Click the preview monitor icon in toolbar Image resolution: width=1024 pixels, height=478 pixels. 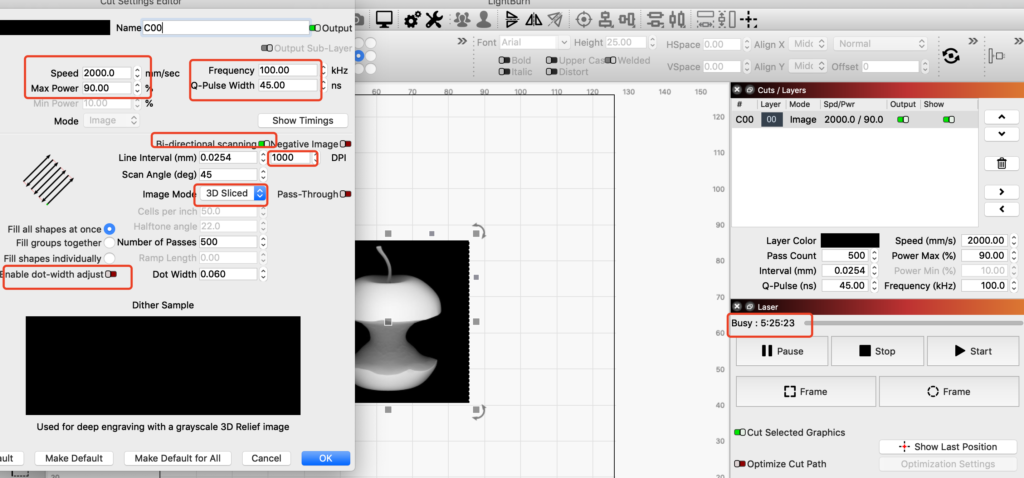pyautogui.click(x=384, y=19)
